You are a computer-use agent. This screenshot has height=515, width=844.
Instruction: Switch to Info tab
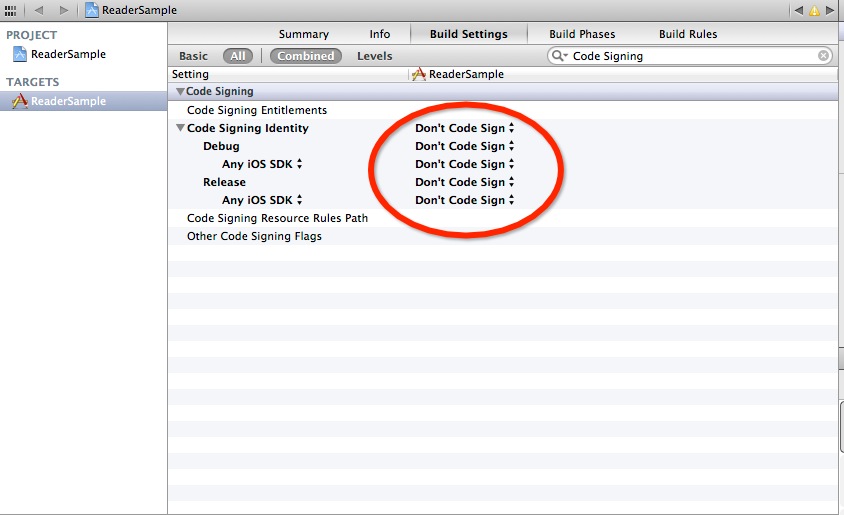(379, 34)
